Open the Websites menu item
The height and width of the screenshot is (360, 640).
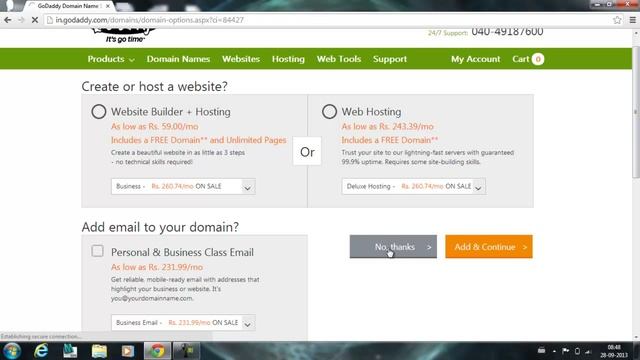coord(241,59)
